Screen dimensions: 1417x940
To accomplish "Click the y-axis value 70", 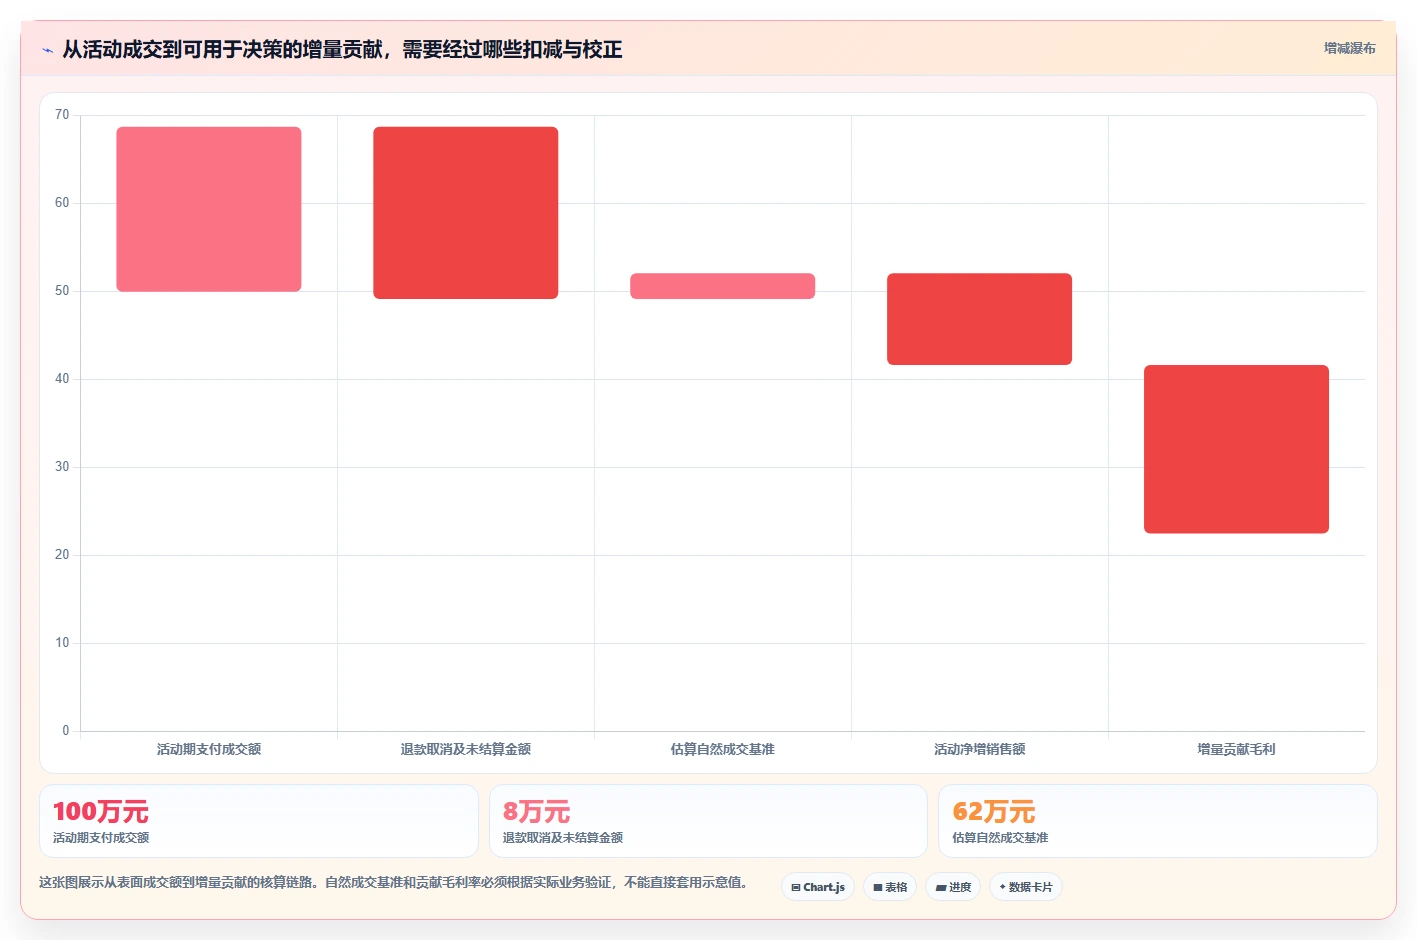I will coord(62,115).
